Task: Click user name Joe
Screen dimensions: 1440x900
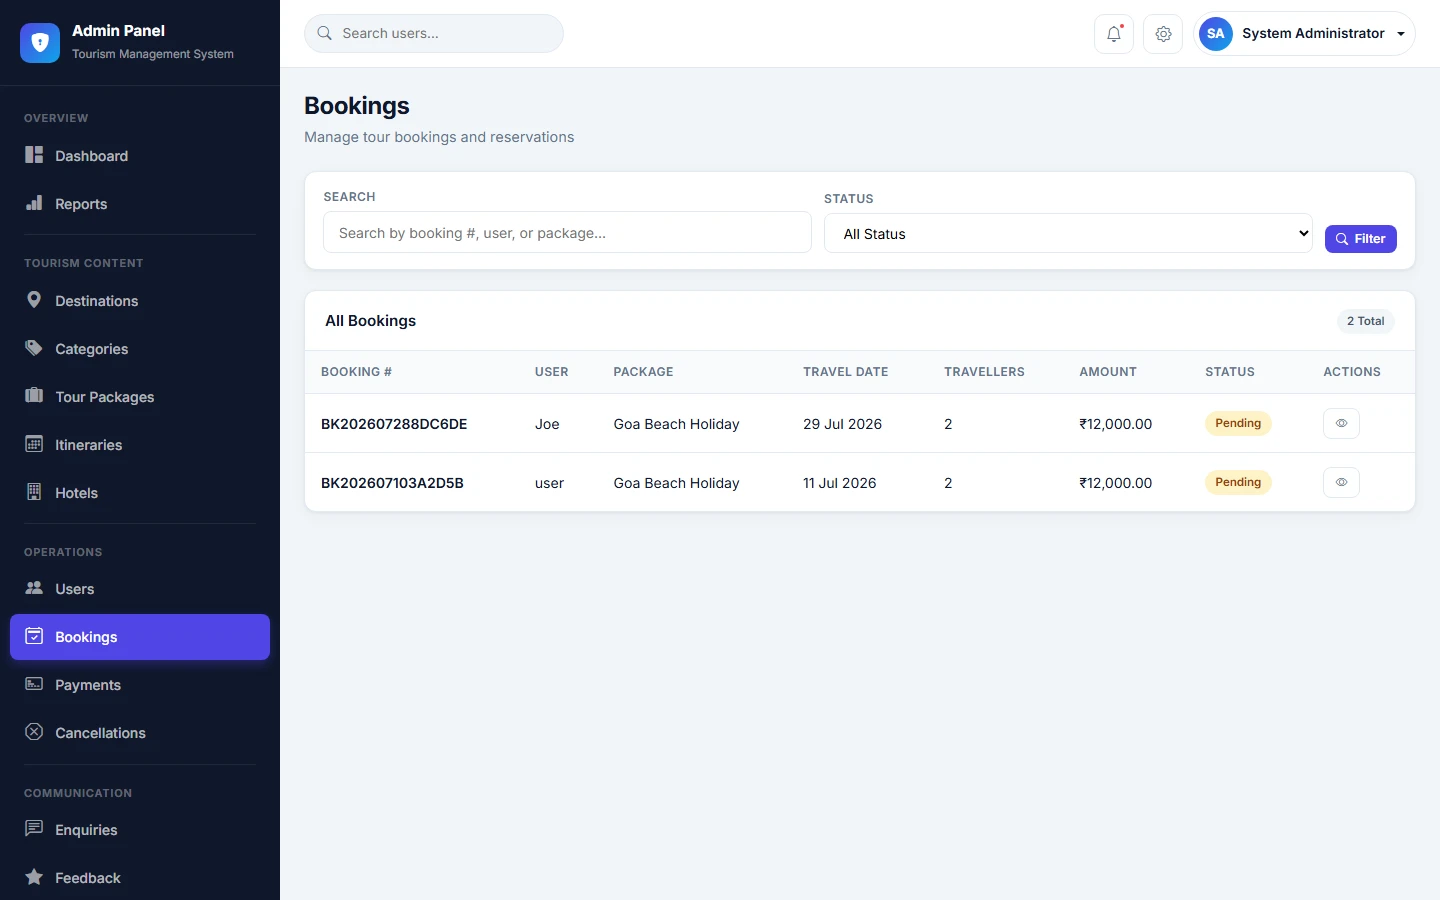Action: (x=547, y=424)
